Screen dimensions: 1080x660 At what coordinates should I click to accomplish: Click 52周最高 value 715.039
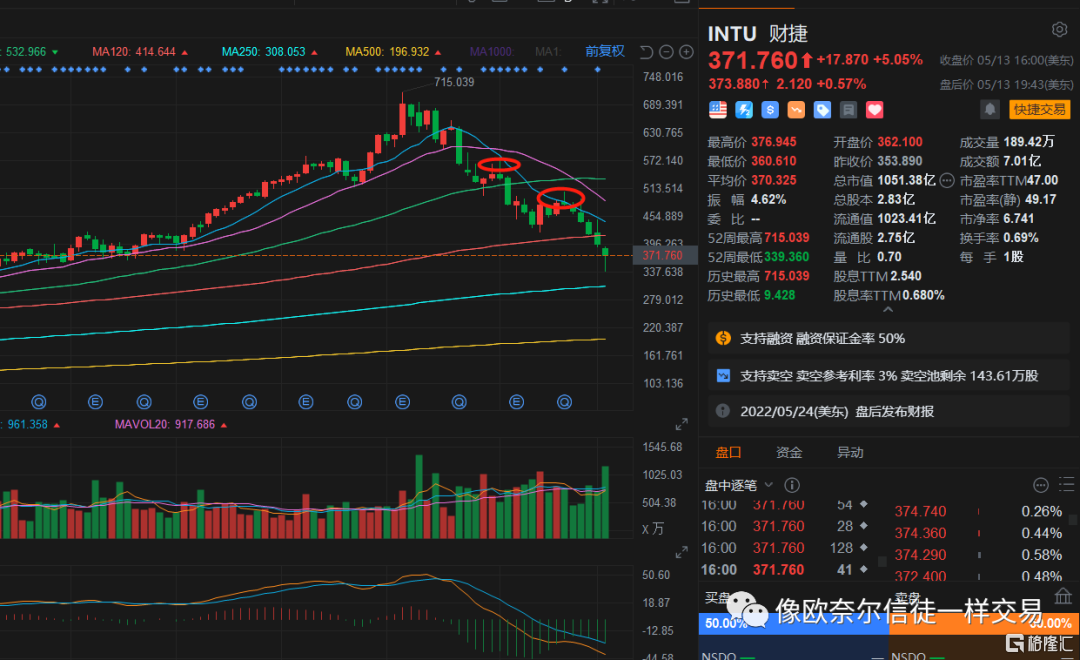tap(787, 238)
